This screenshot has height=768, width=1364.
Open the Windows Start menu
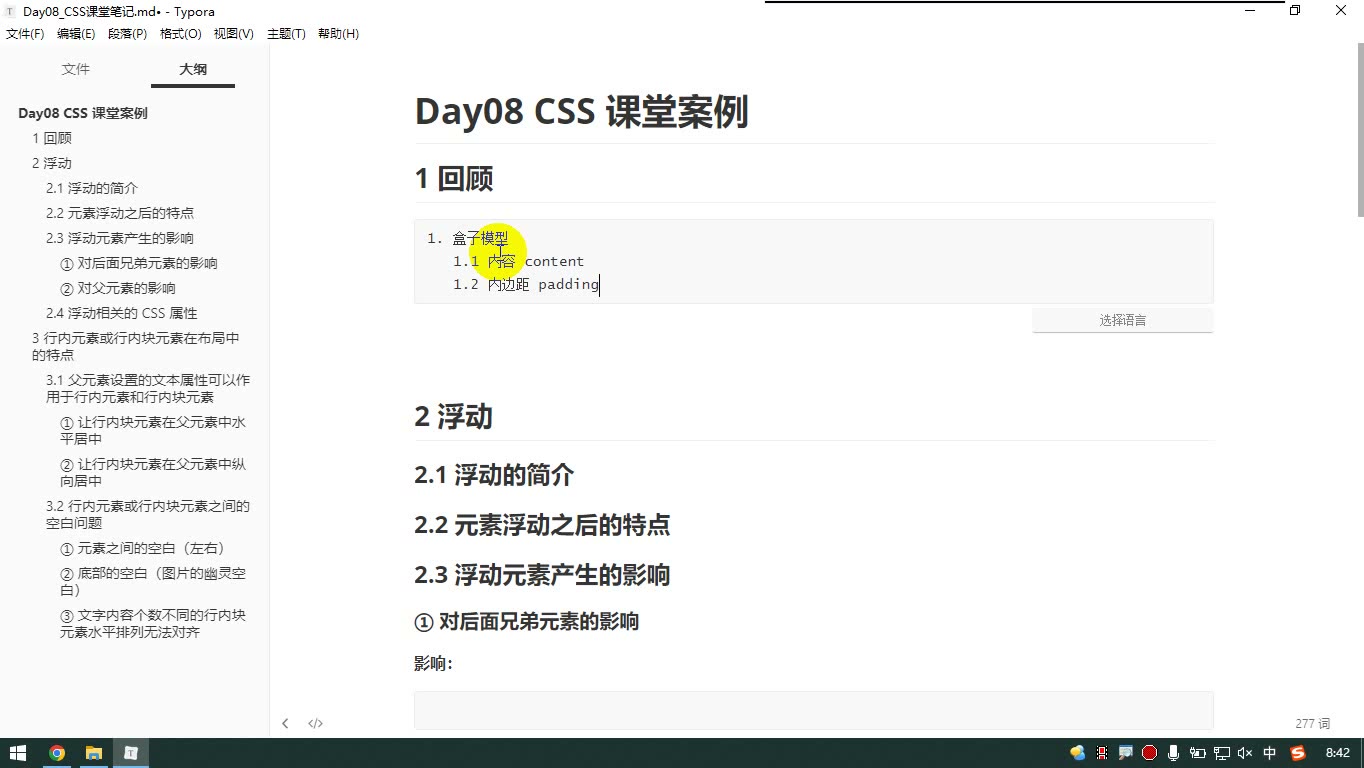[18, 753]
